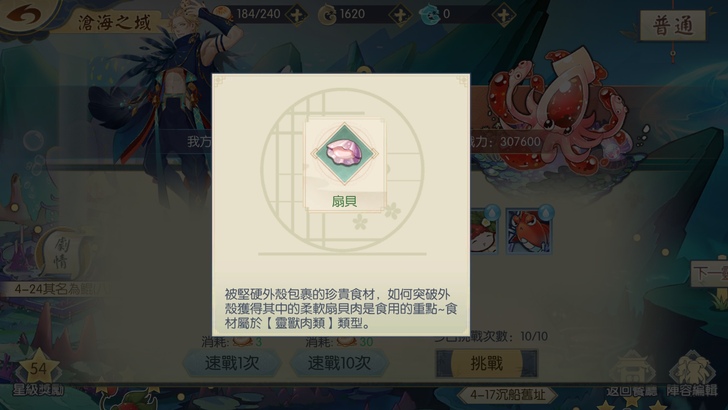
Task: Start the stage with 挑戰 button
Action: tap(487, 363)
